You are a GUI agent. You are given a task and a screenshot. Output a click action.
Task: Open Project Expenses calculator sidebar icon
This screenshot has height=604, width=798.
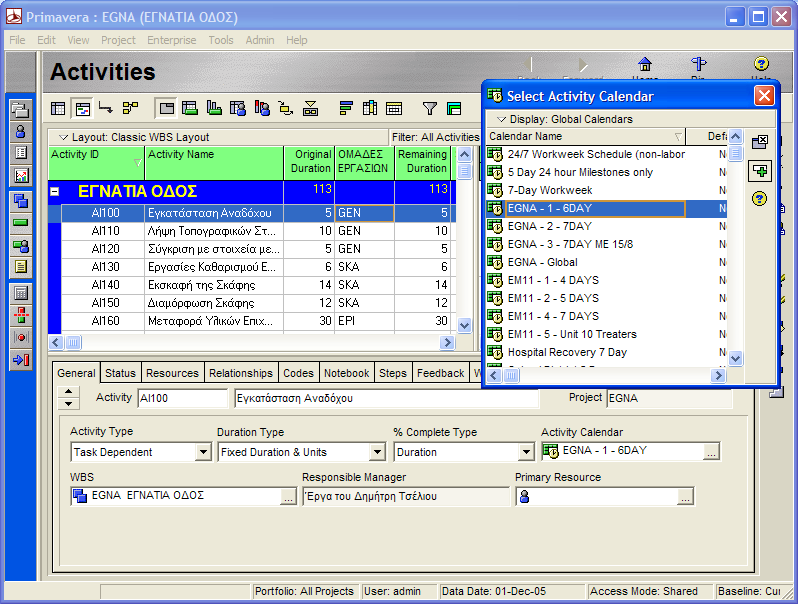(x=21, y=293)
